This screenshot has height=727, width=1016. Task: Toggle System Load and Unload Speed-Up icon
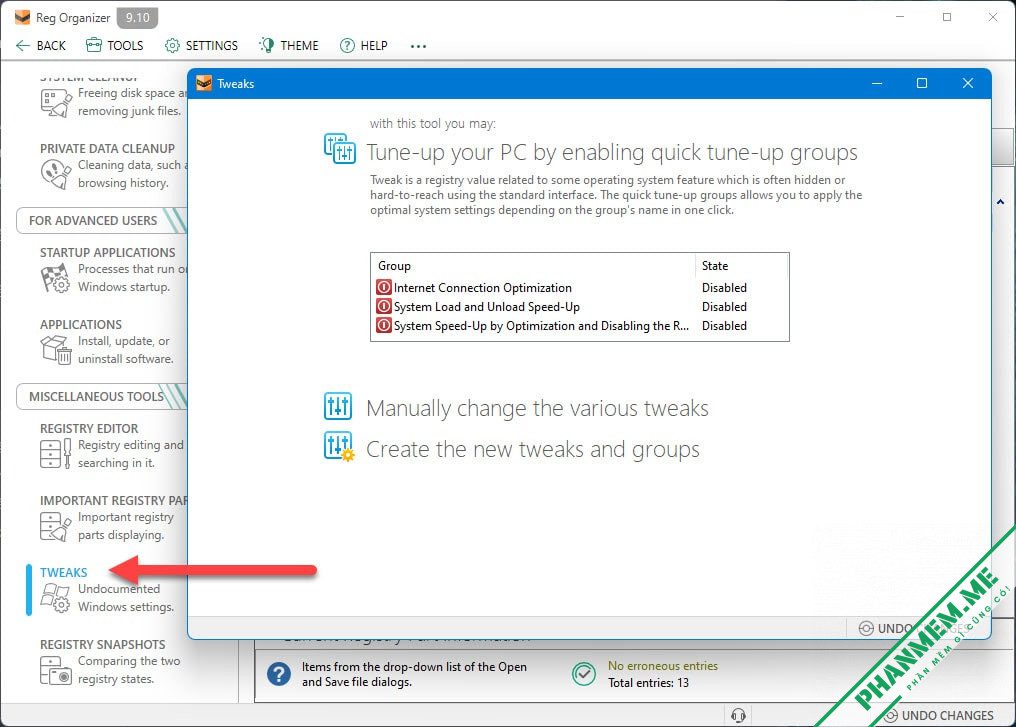pyautogui.click(x=384, y=306)
